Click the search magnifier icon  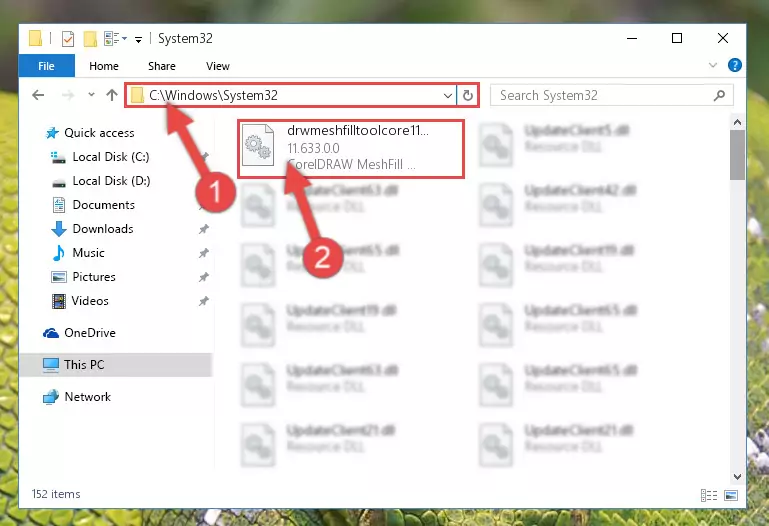pyautogui.click(x=719, y=96)
